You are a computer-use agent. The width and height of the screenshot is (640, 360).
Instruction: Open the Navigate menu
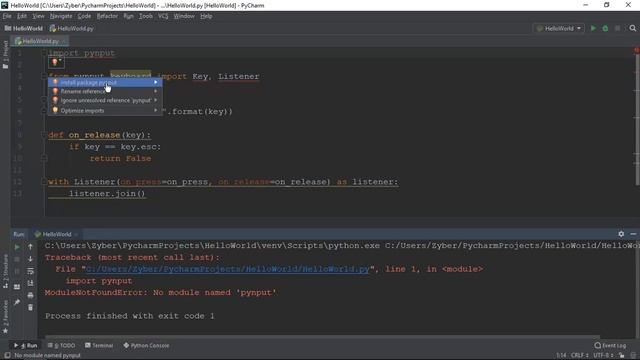pos(61,16)
